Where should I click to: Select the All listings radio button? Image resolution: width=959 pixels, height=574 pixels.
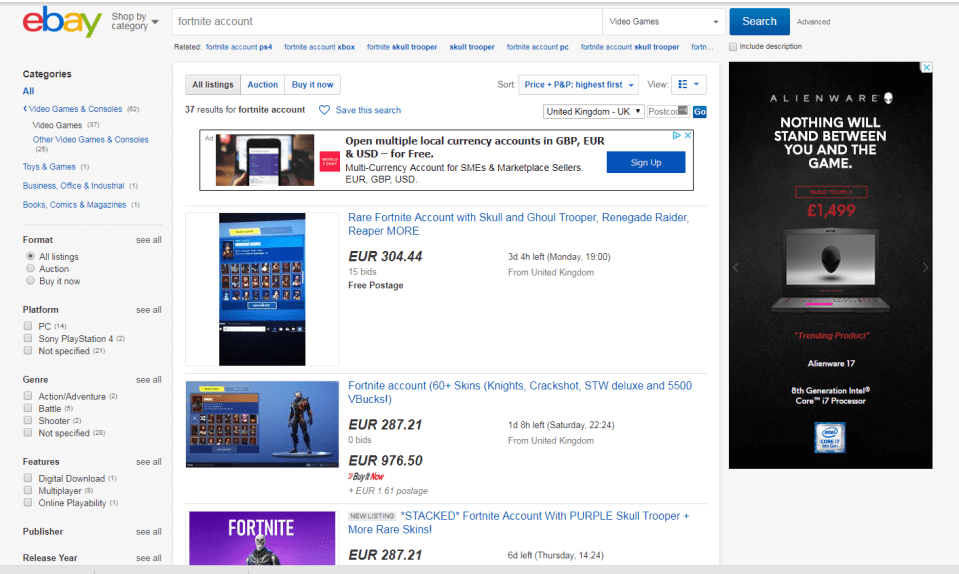(x=30, y=256)
